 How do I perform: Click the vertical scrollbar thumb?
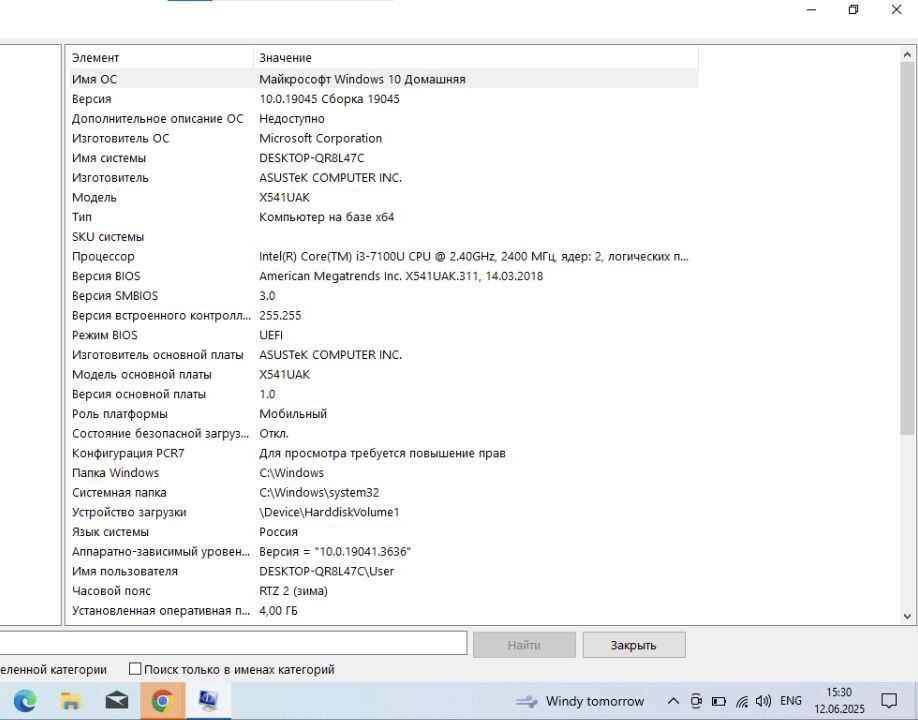[907, 248]
